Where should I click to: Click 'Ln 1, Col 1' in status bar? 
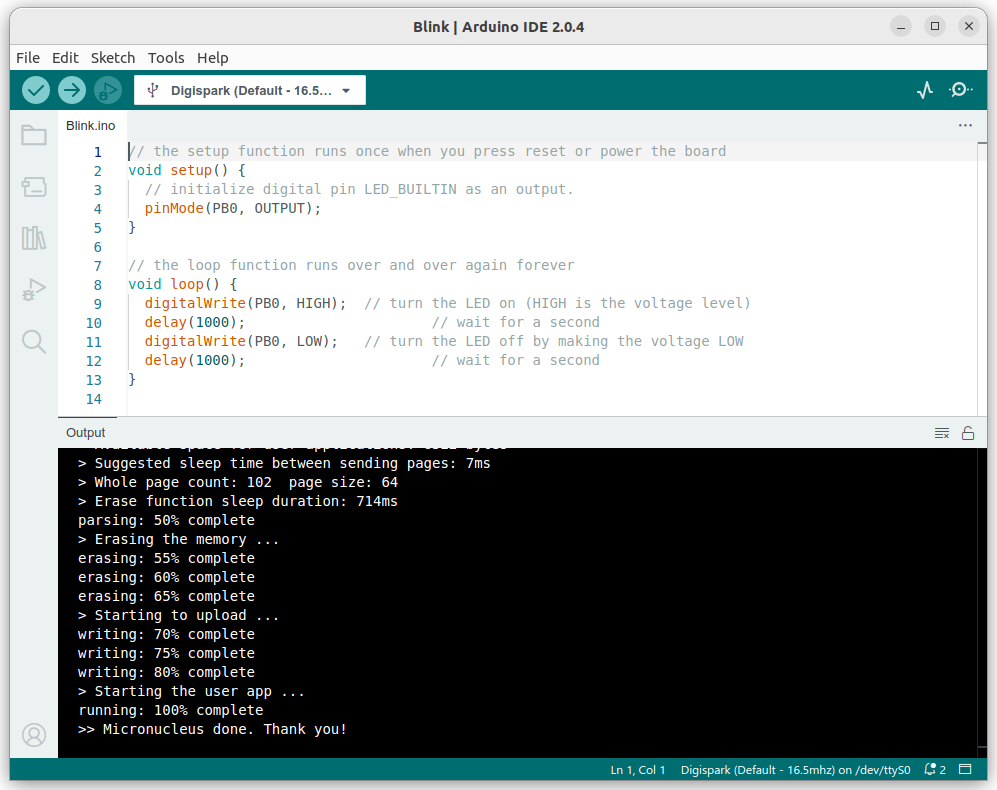(638, 770)
